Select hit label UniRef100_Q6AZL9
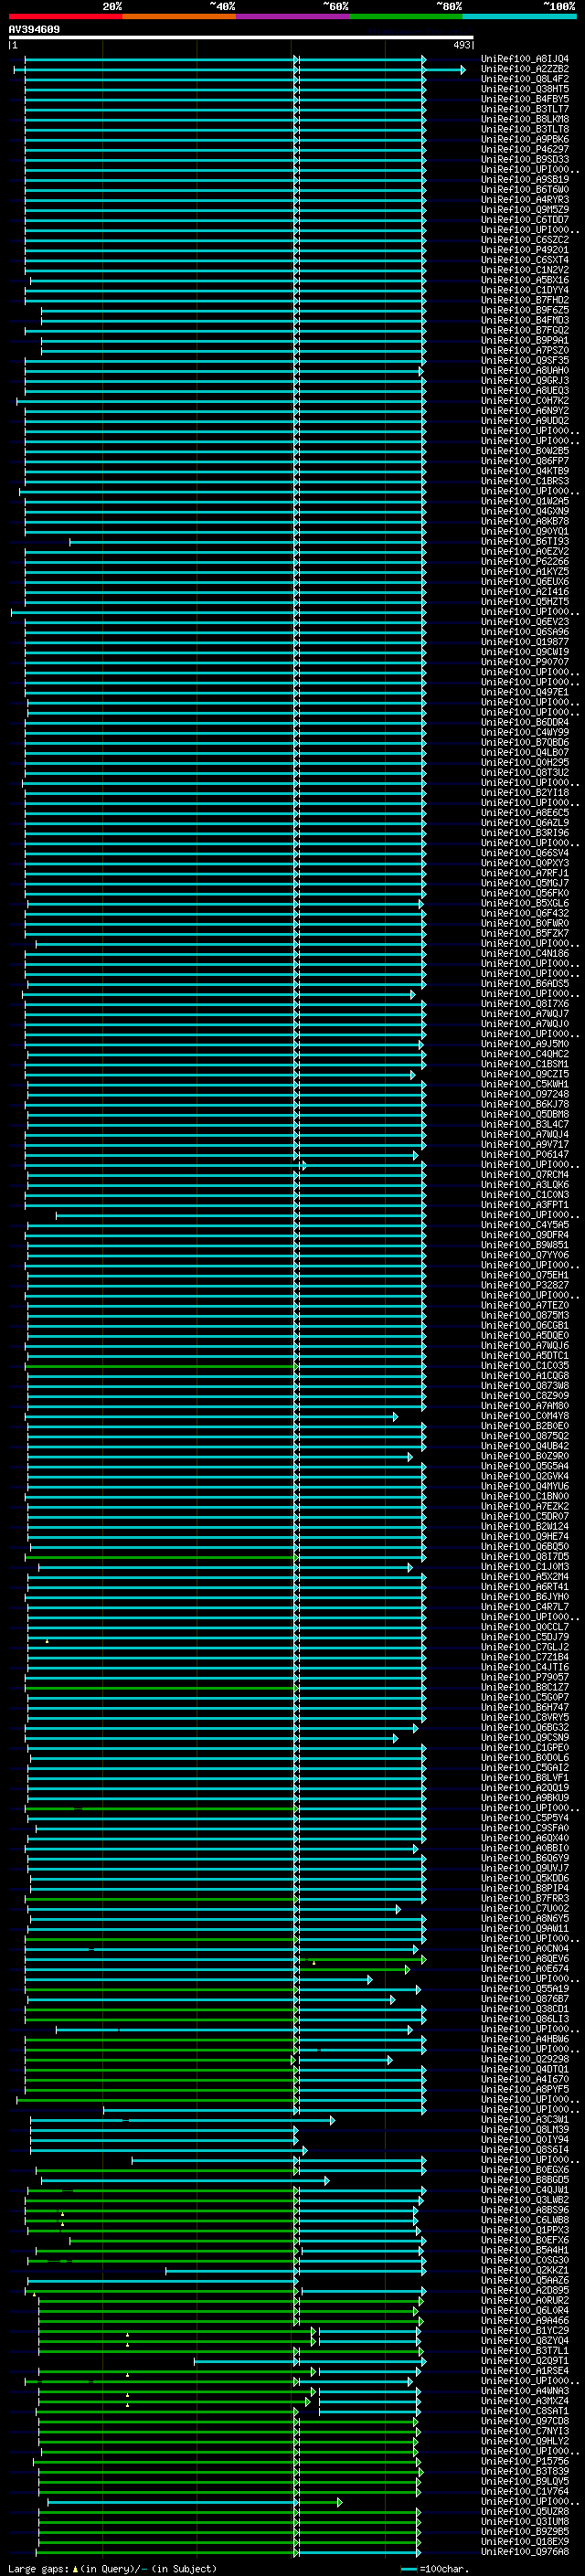Screen dimensions: 585x2576 [x=525, y=823]
